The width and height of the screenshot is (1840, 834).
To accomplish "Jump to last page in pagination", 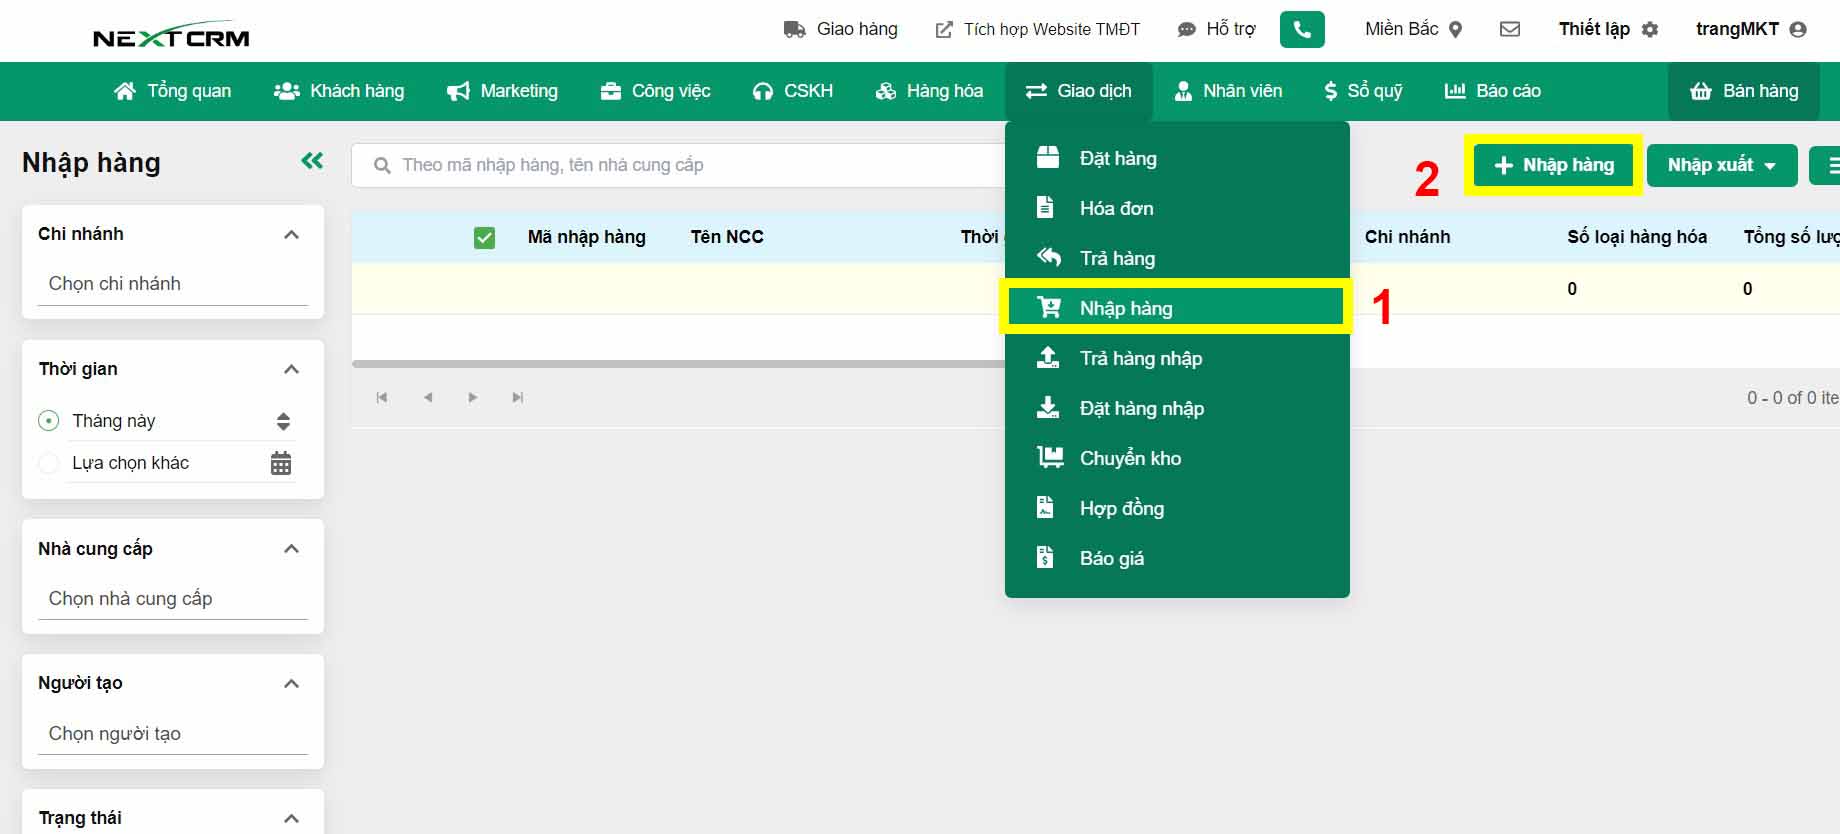I will [518, 398].
